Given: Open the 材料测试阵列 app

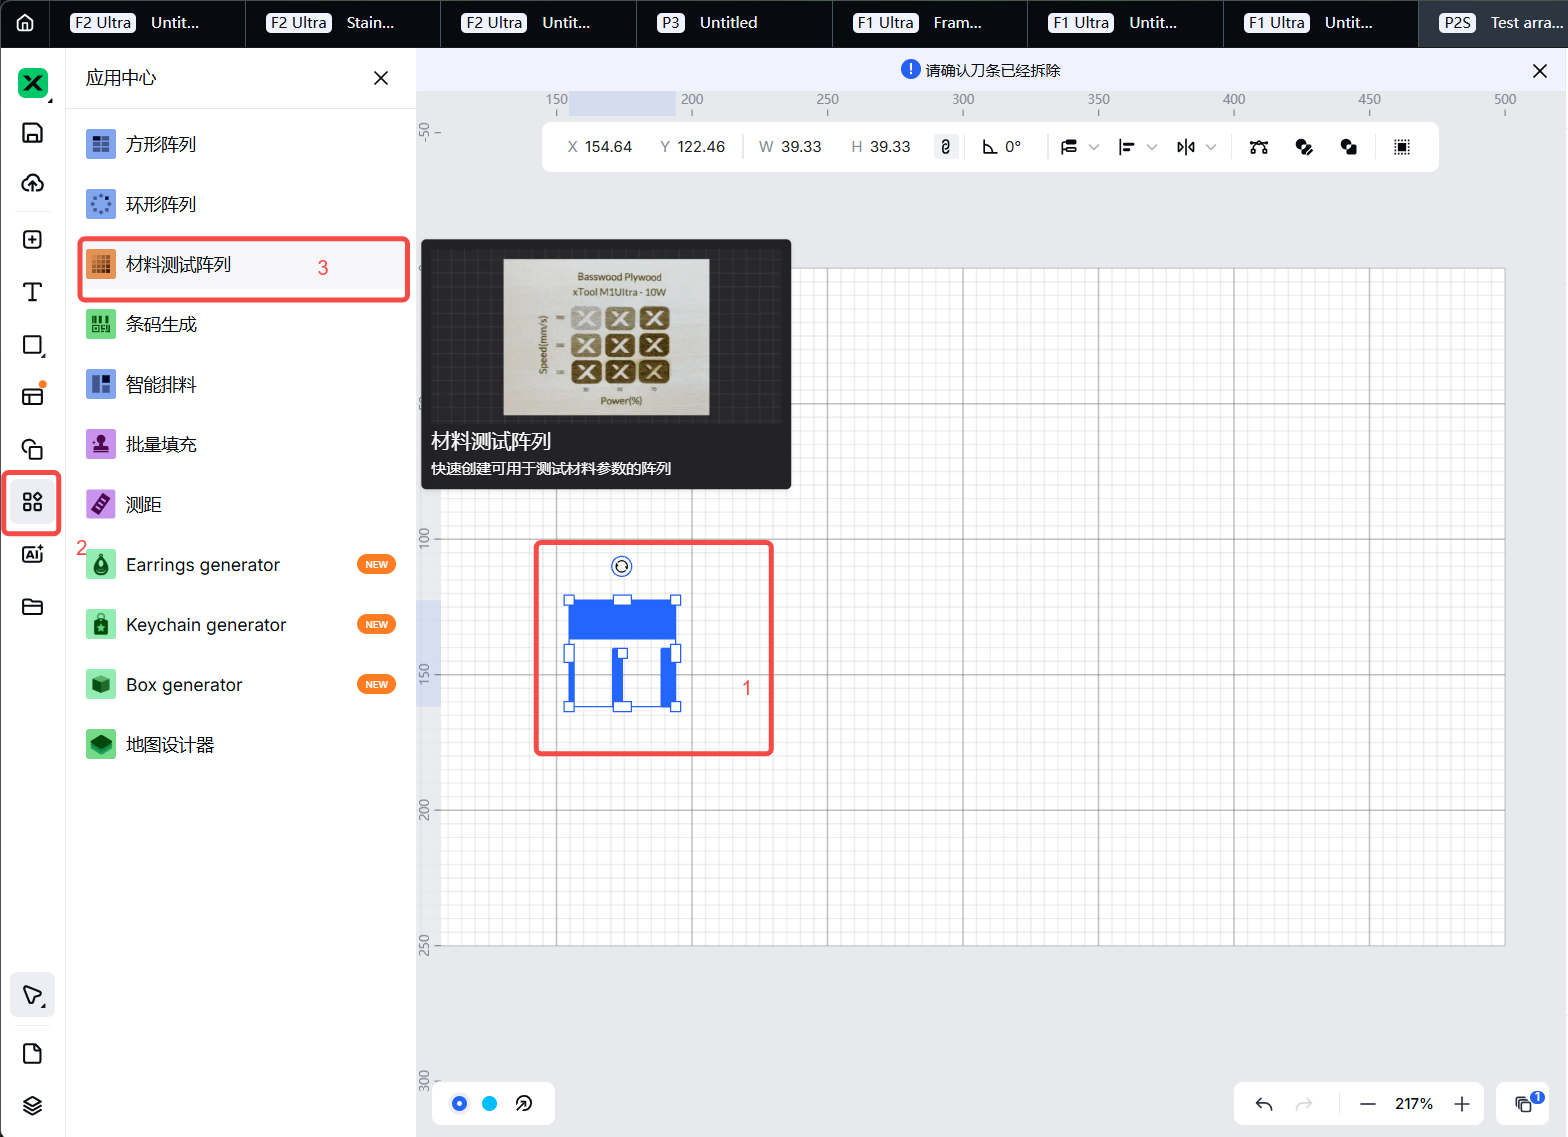Looking at the screenshot, I should (x=178, y=265).
